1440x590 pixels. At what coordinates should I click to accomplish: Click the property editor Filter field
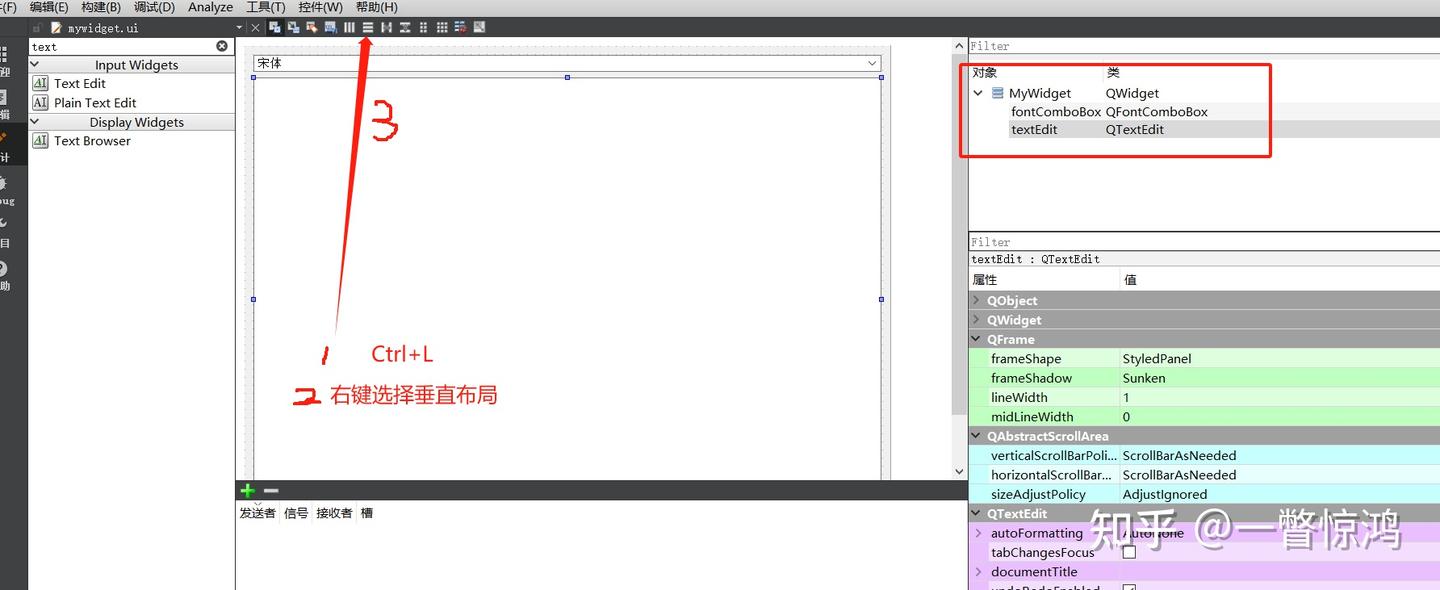tap(1204, 242)
